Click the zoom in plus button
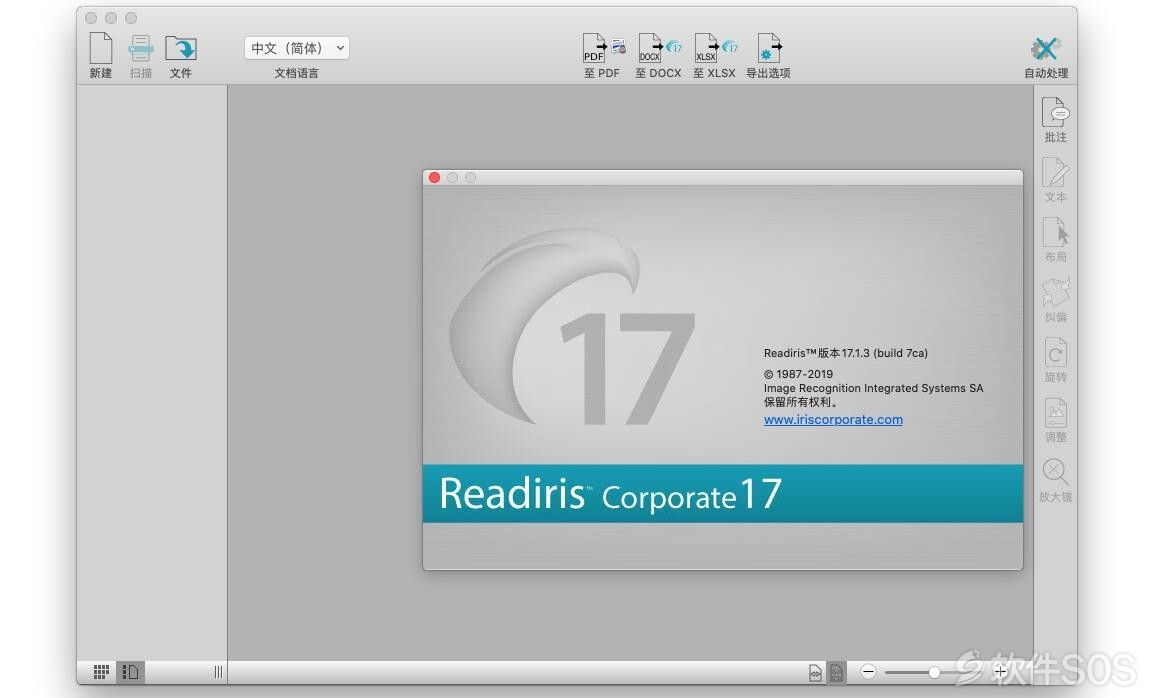This screenshot has height=698, width=1153. (1000, 672)
